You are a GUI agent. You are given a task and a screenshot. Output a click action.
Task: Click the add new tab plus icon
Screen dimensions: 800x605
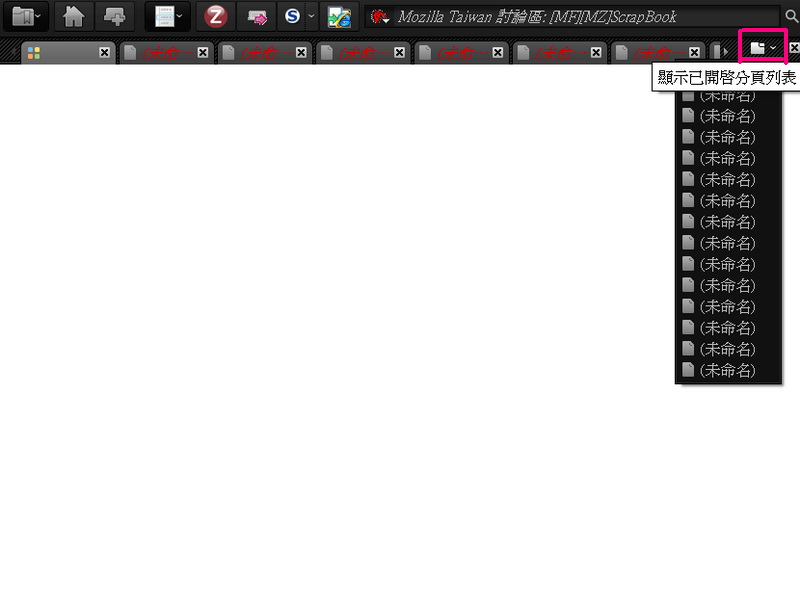tap(114, 17)
